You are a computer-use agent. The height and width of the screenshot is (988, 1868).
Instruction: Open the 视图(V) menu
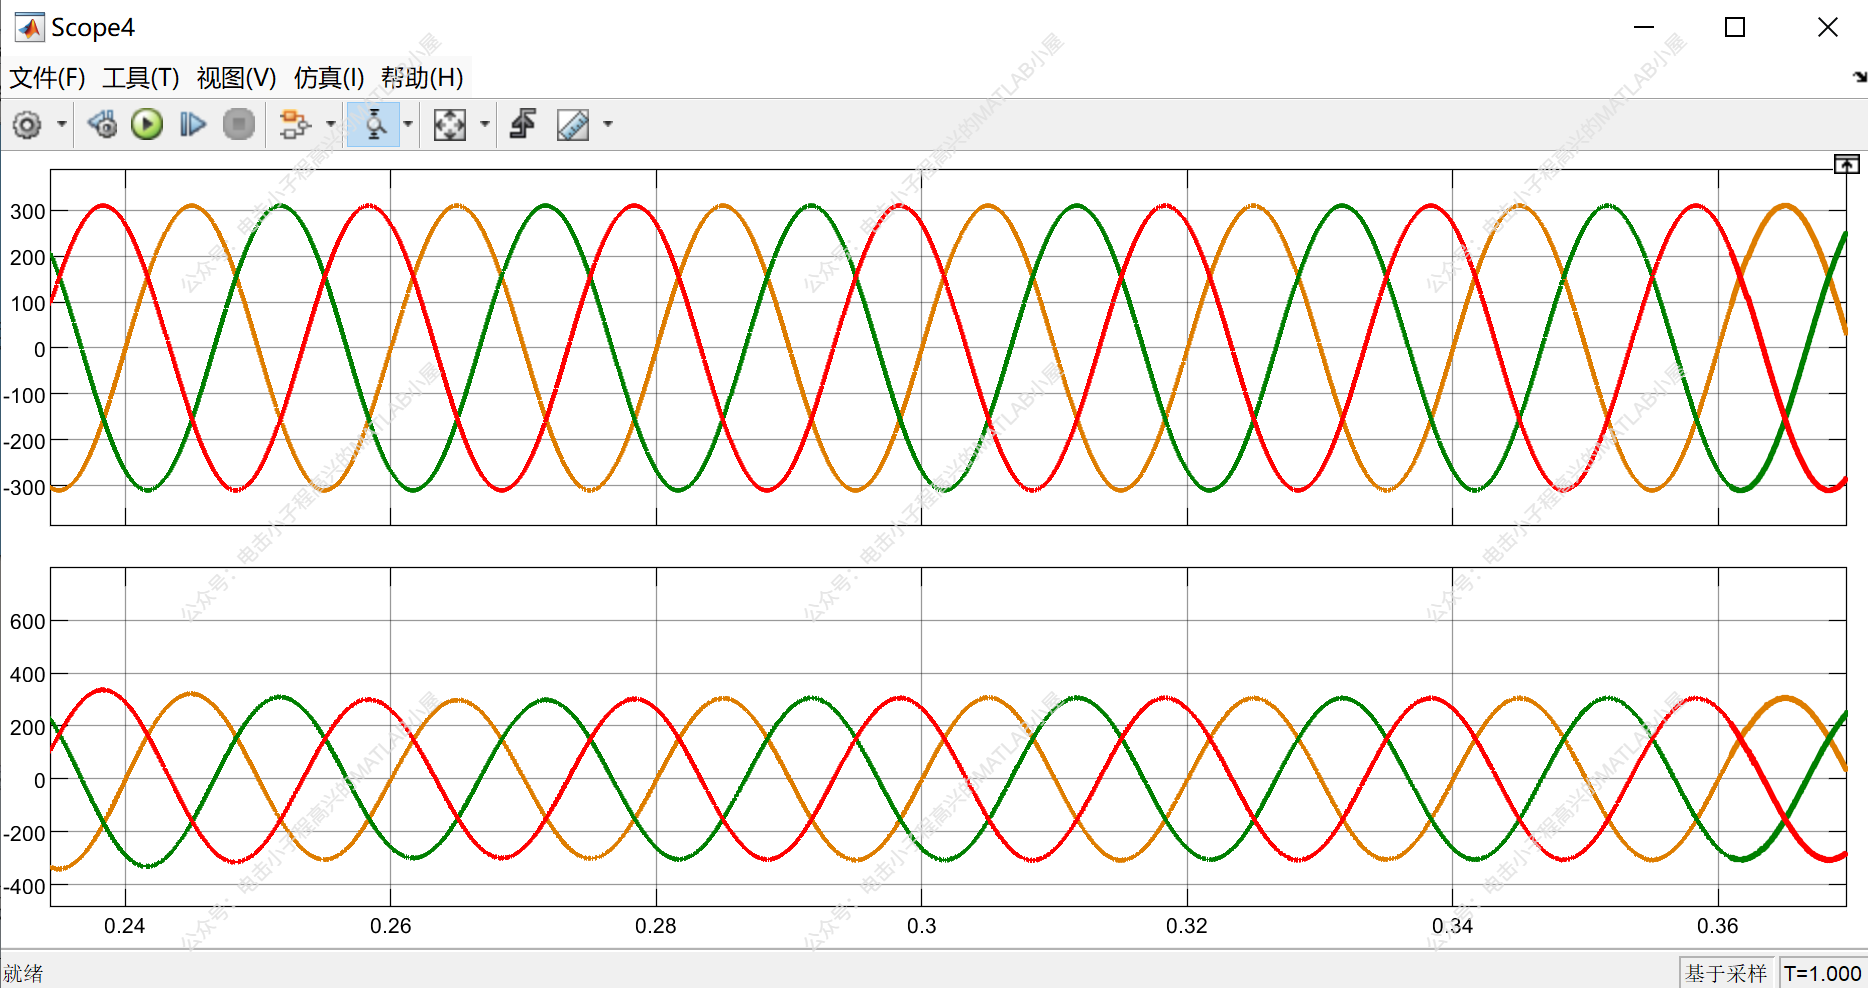coord(236,78)
